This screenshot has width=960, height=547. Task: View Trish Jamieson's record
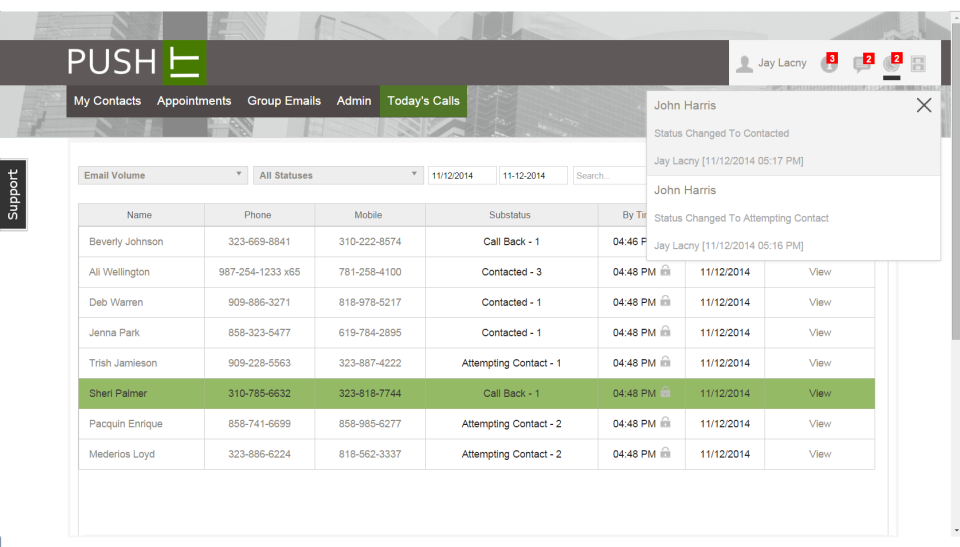(x=820, y=363)
